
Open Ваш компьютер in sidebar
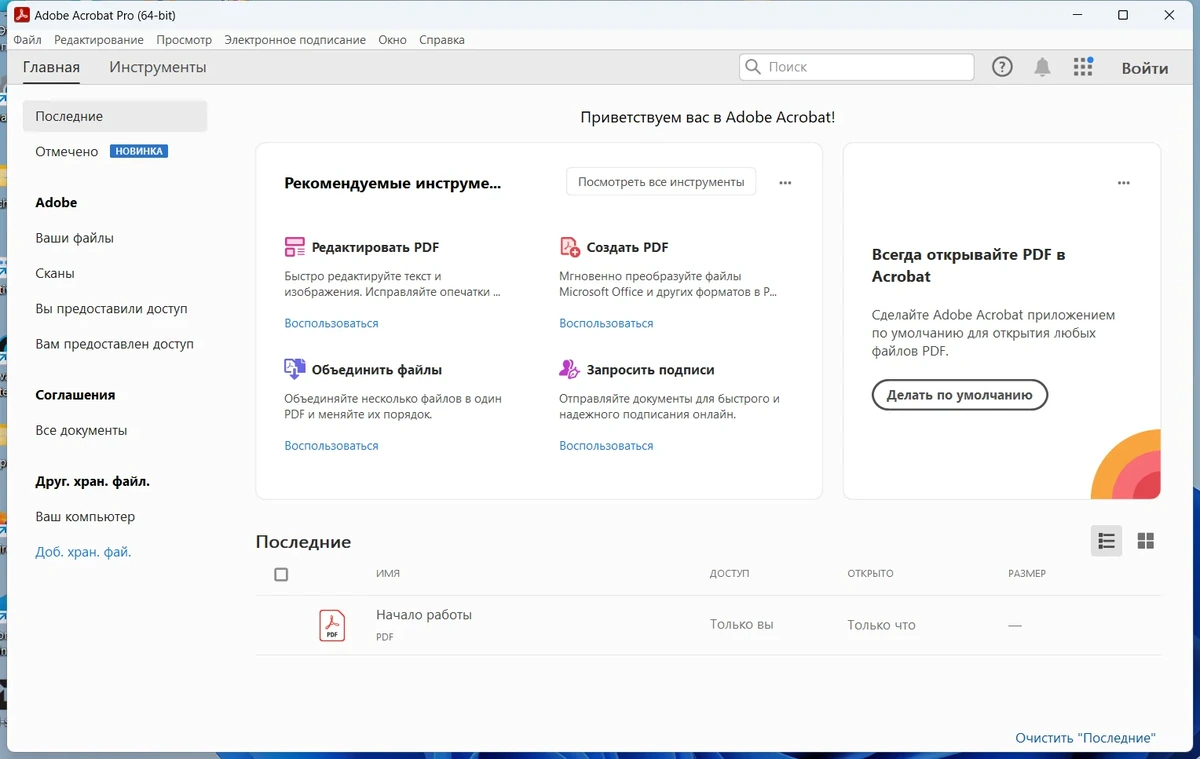[85, 517]
